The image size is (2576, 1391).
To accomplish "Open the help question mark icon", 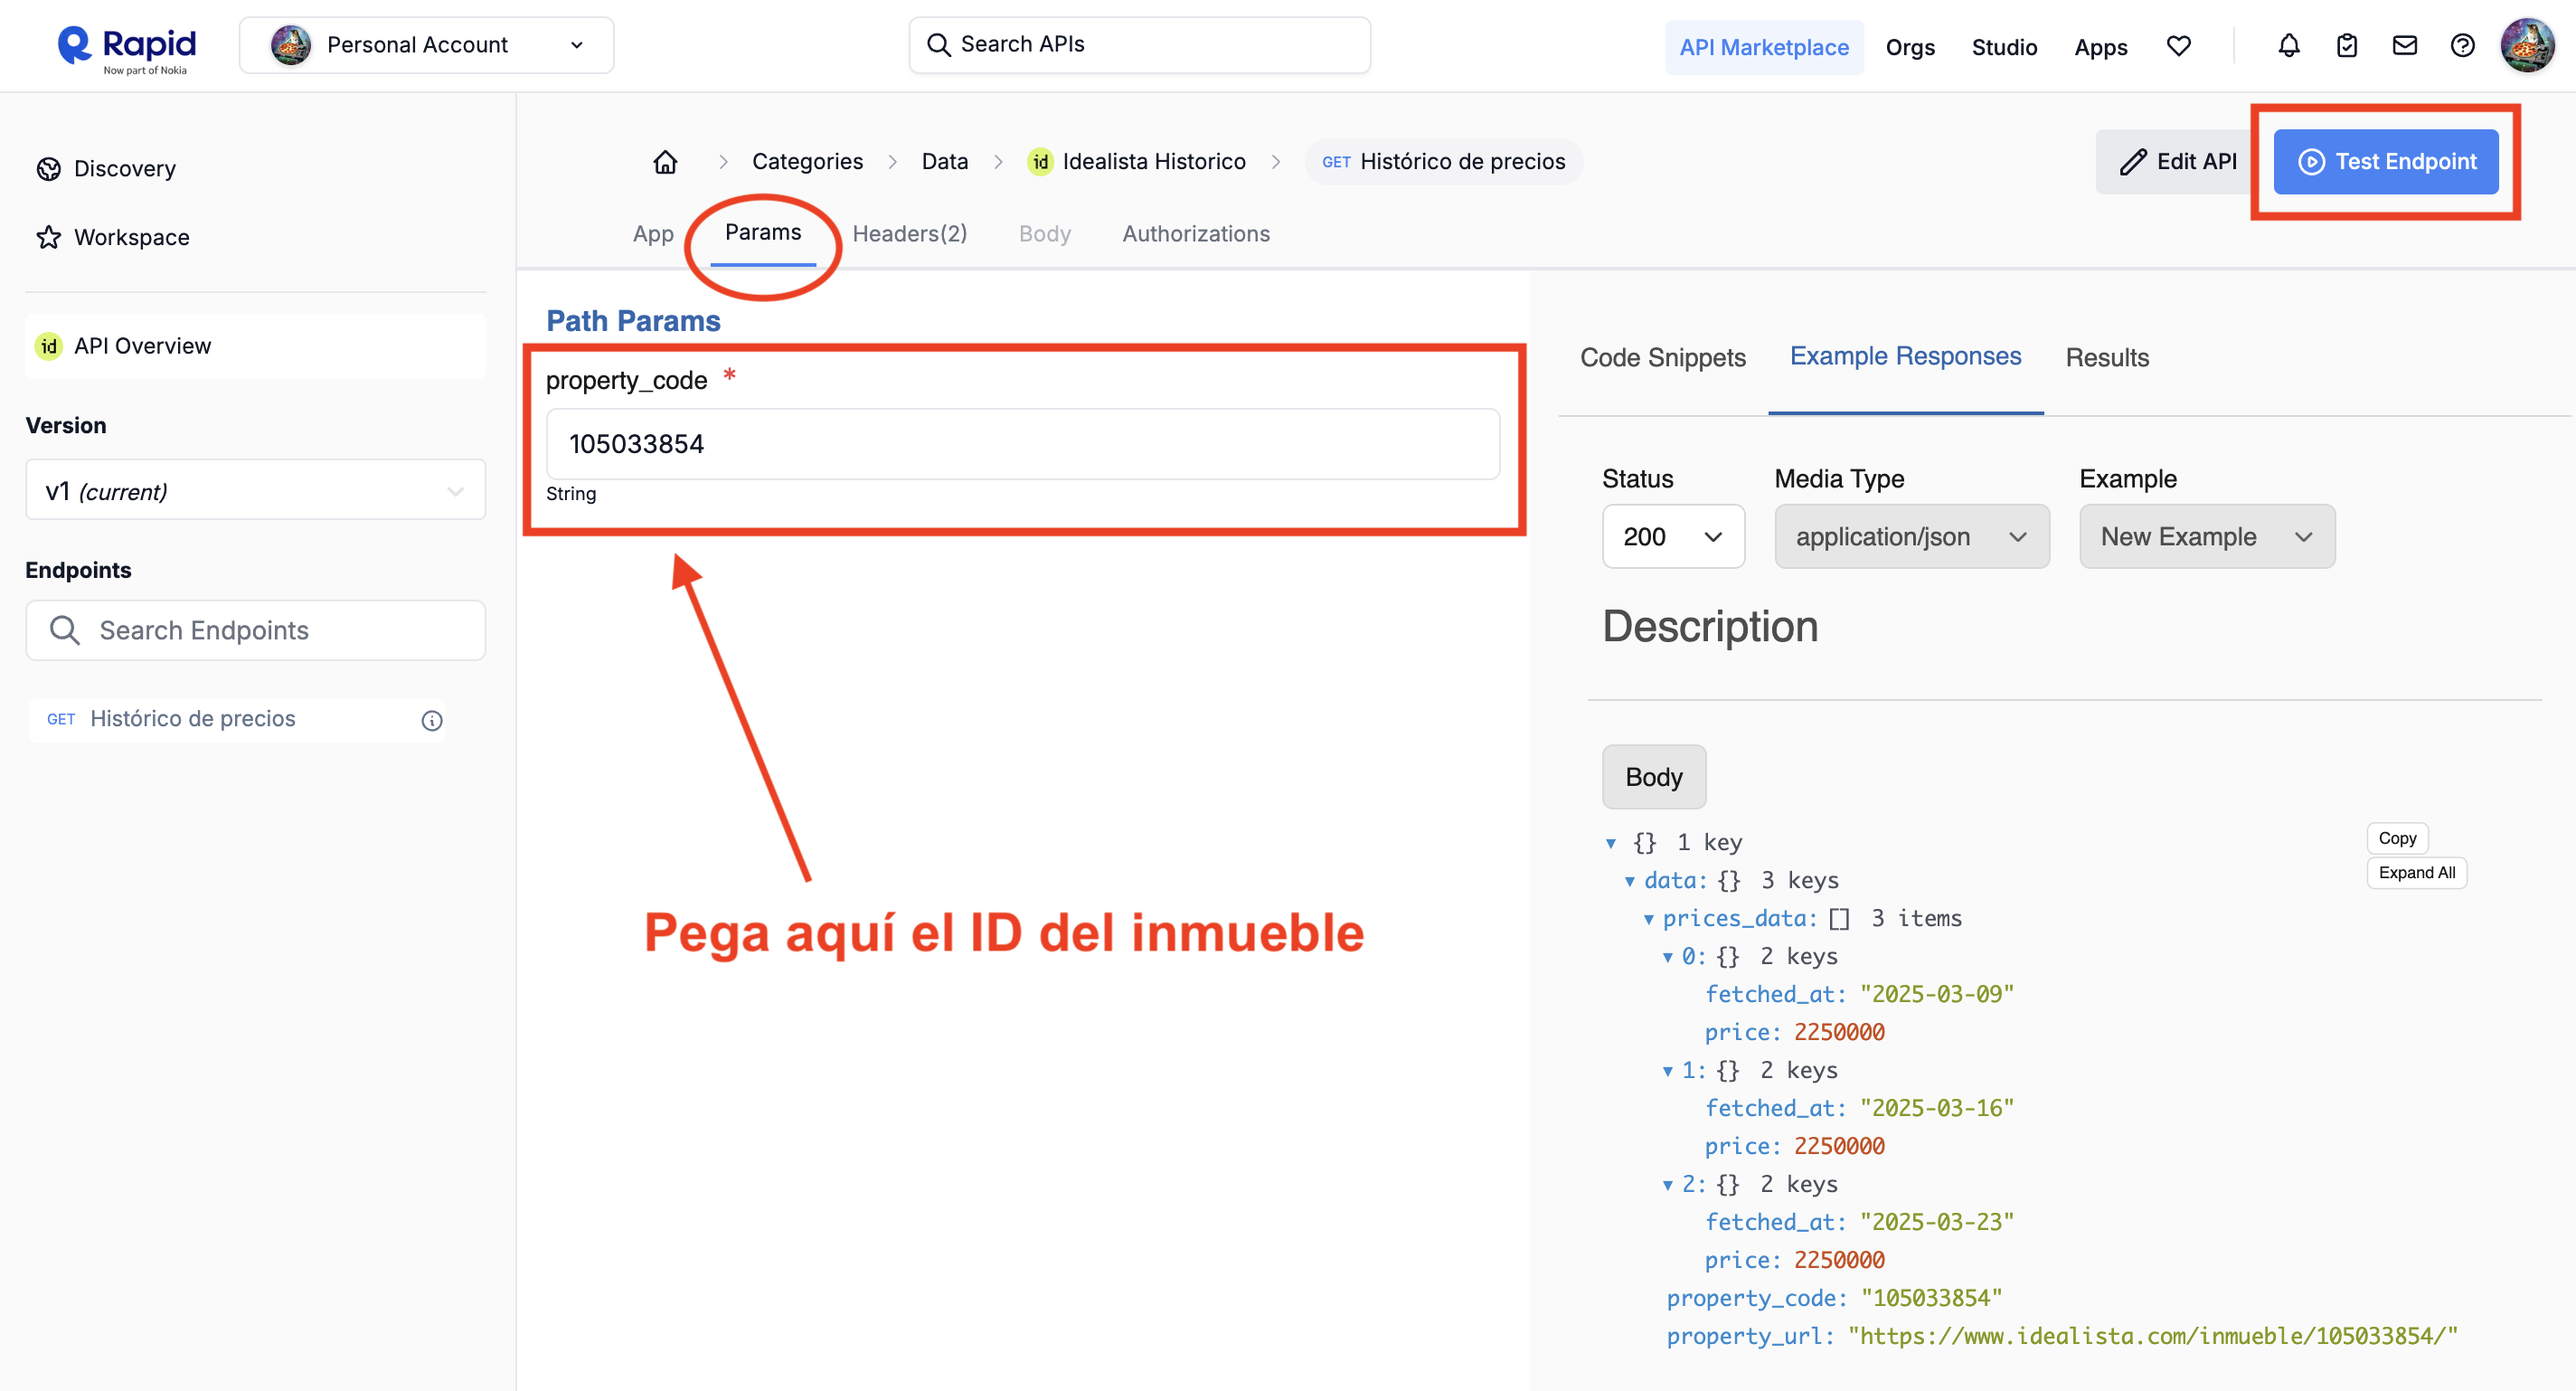I will tap(2462, 46).
